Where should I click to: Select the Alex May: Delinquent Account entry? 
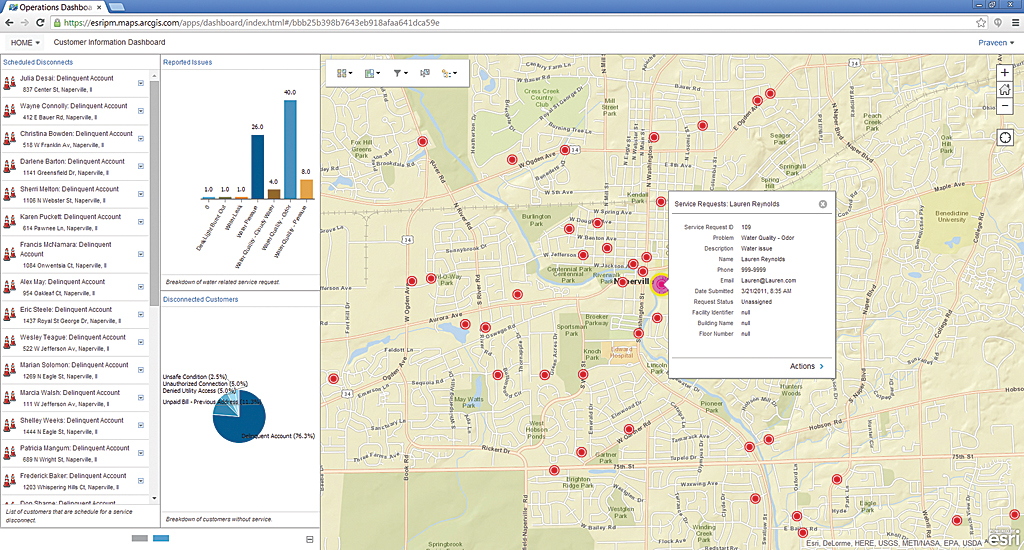click(x=74, y=287)
